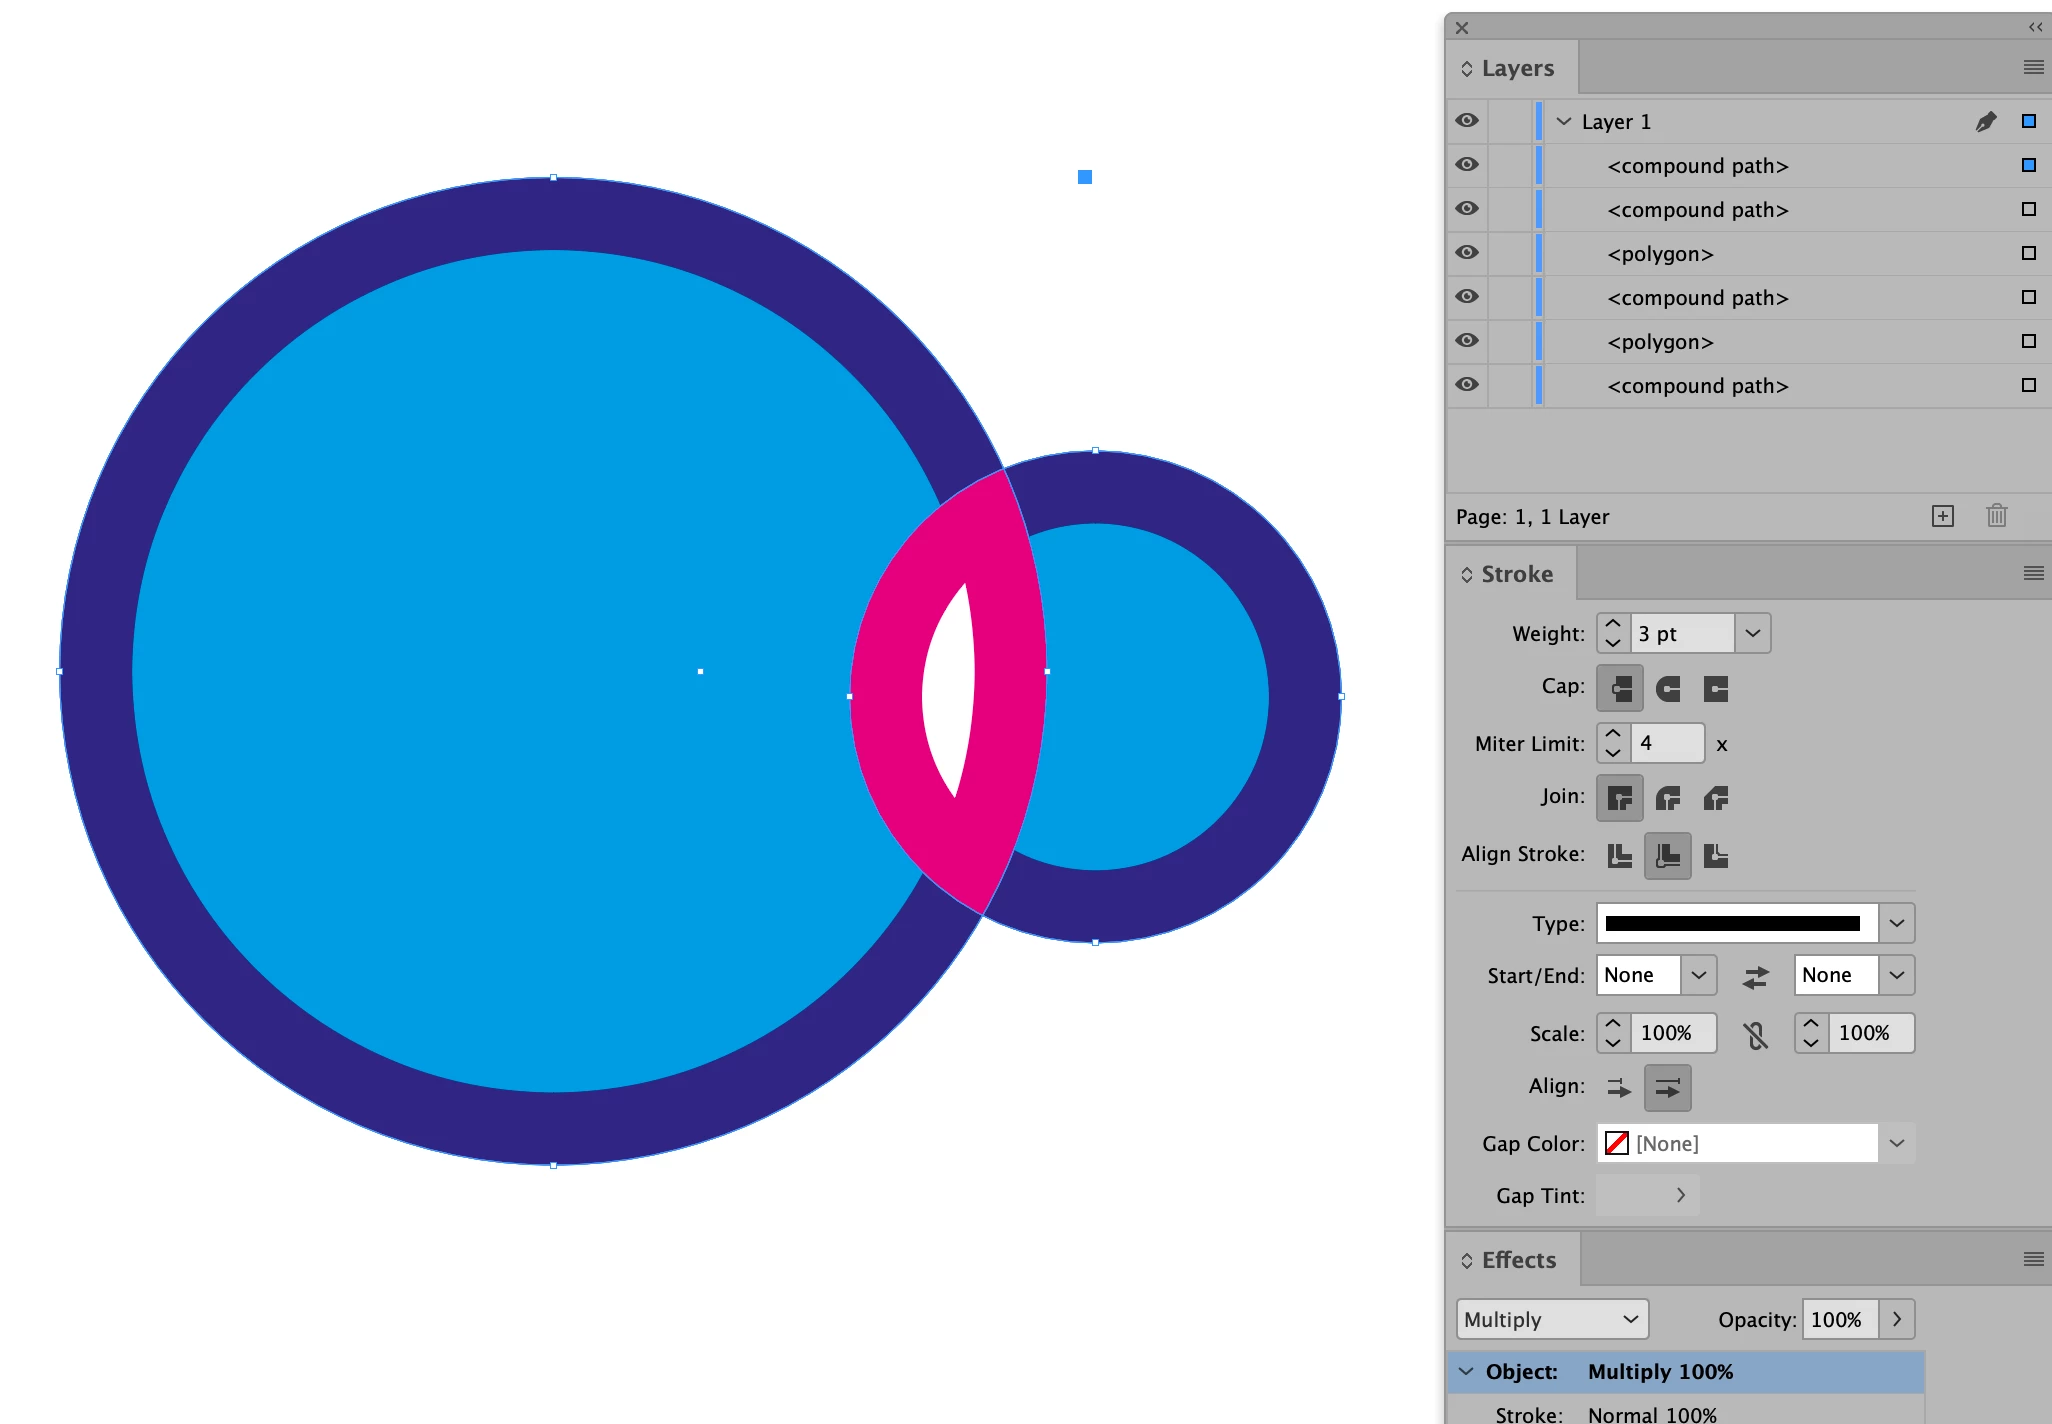The image size is (2052, 1424).
Task: Open the stroke Weight dropdown arrow
Action: (1752, 633)
